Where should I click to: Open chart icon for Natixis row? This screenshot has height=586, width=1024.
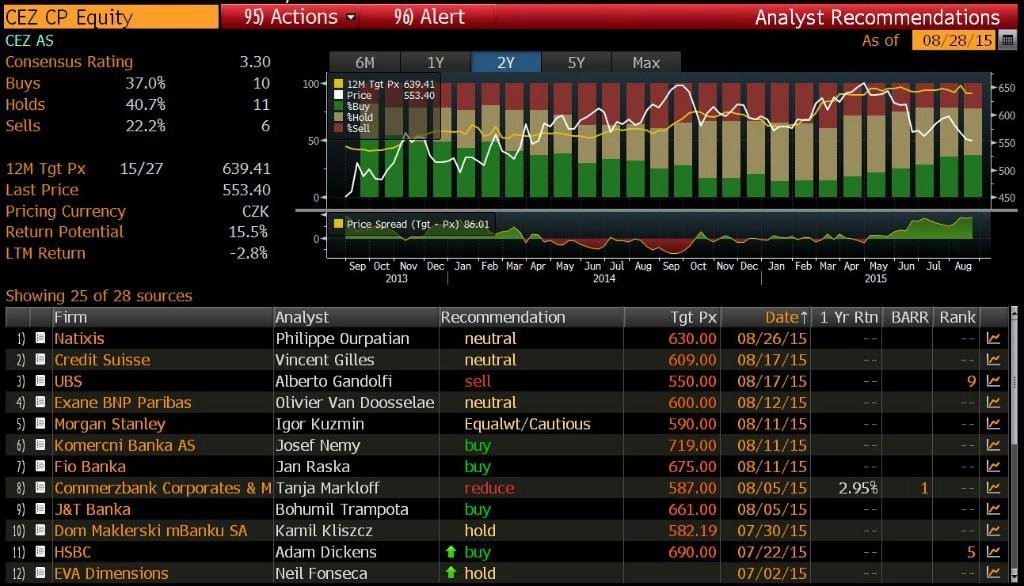pyautogui.click(x=993, y=338)
